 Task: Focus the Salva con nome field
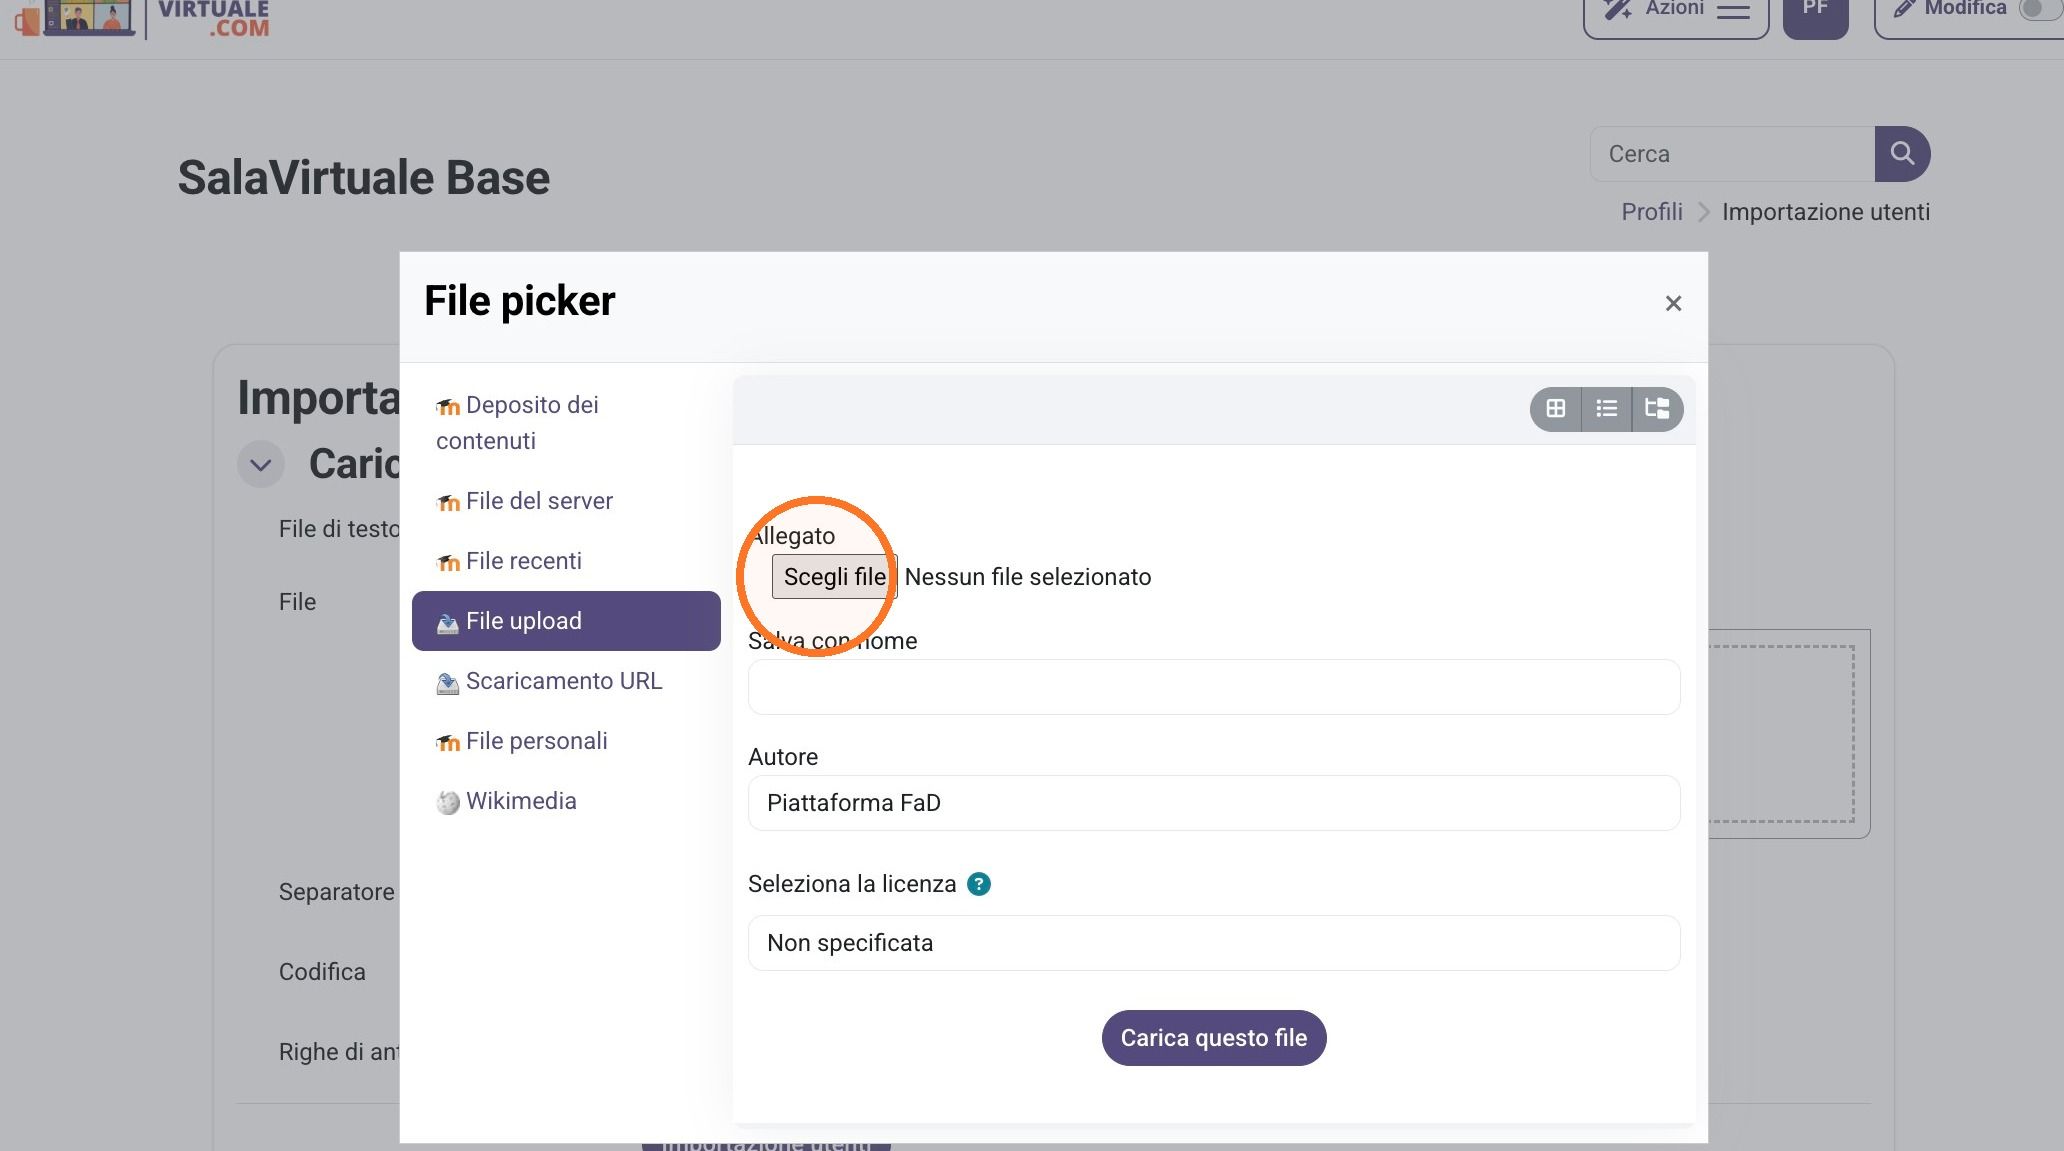click(1214, 687)
